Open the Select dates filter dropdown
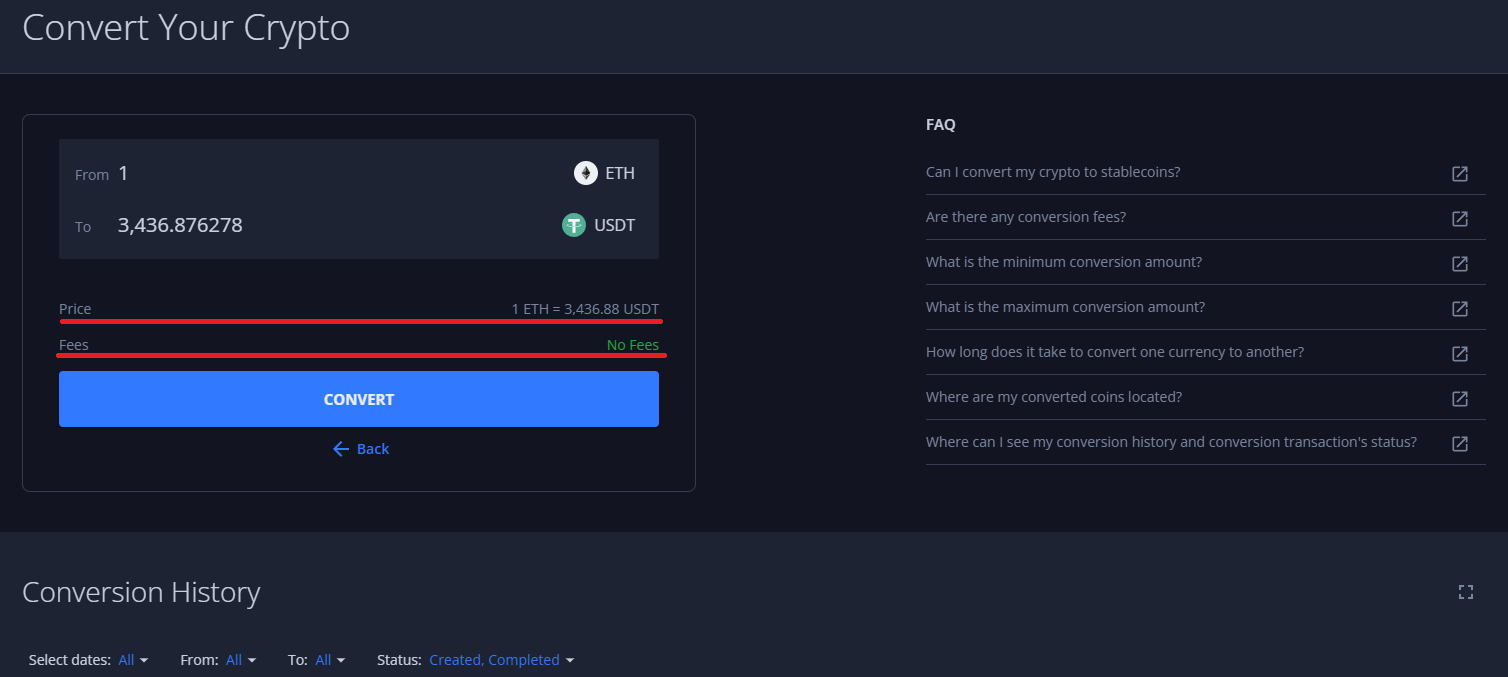 coord(133,660)
